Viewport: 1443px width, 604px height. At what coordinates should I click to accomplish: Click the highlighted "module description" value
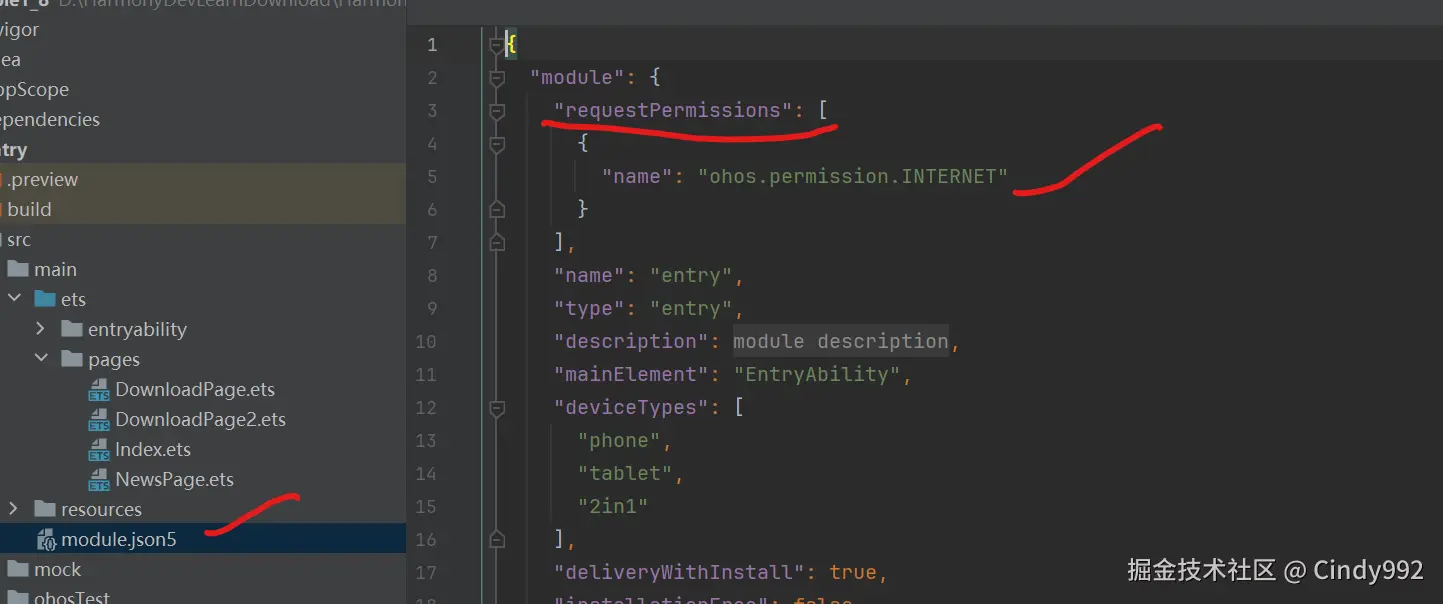click(x=841, y=342)
